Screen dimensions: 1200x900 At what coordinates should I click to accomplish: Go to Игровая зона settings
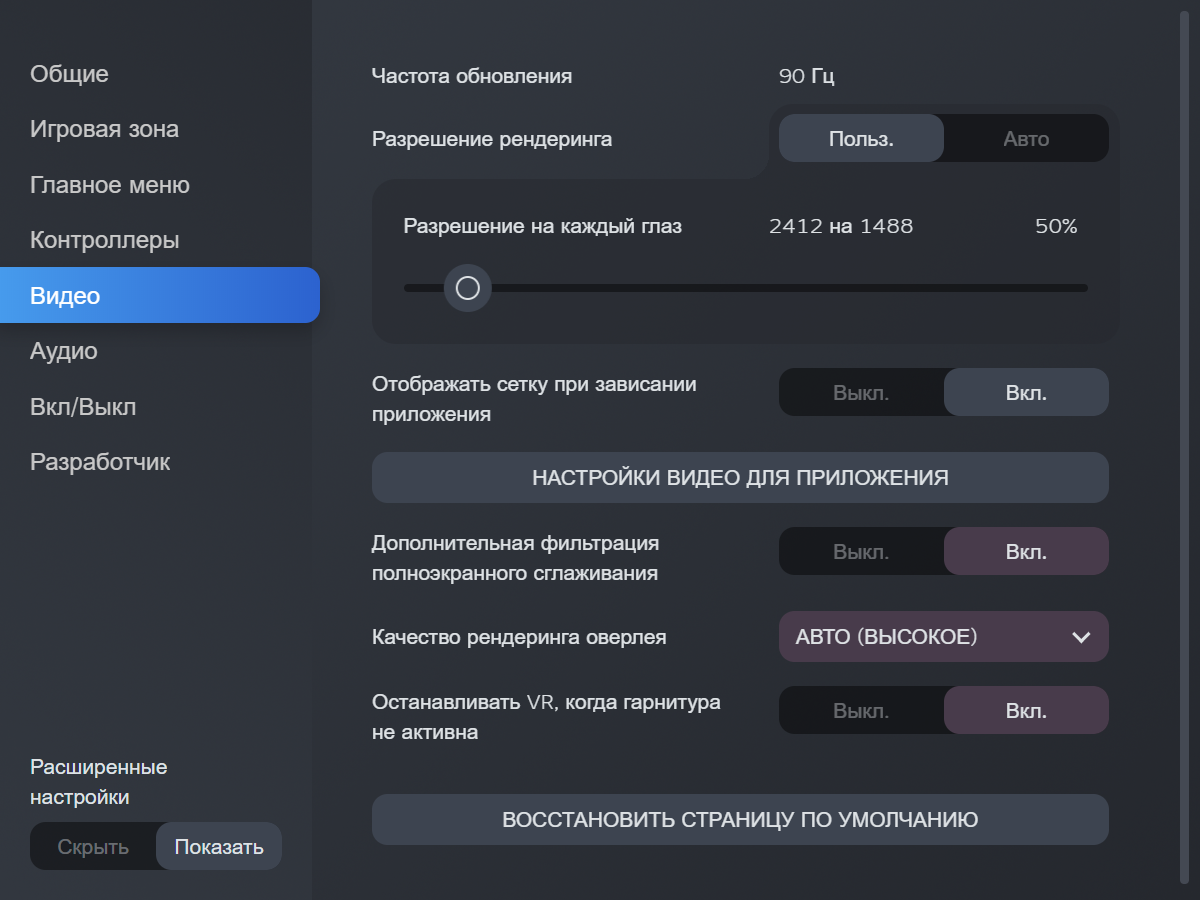105,129
